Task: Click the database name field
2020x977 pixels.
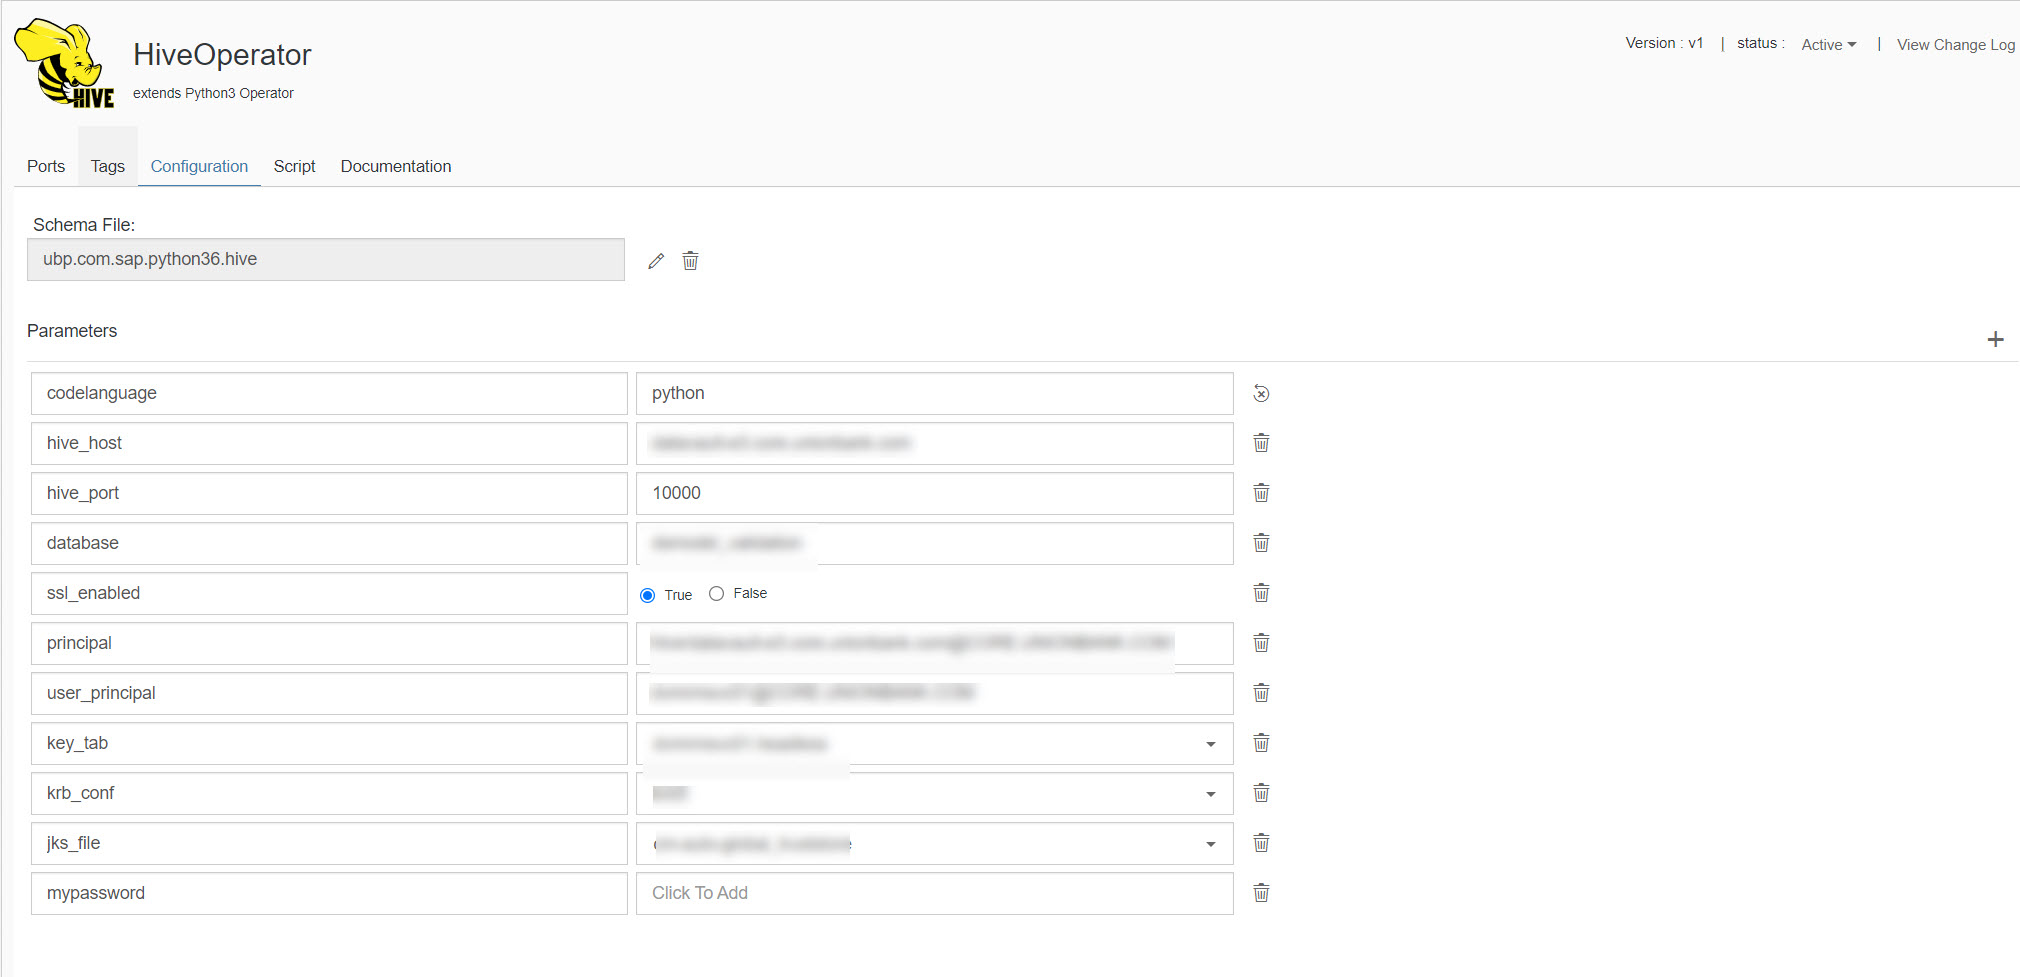Action: (329, 543)
